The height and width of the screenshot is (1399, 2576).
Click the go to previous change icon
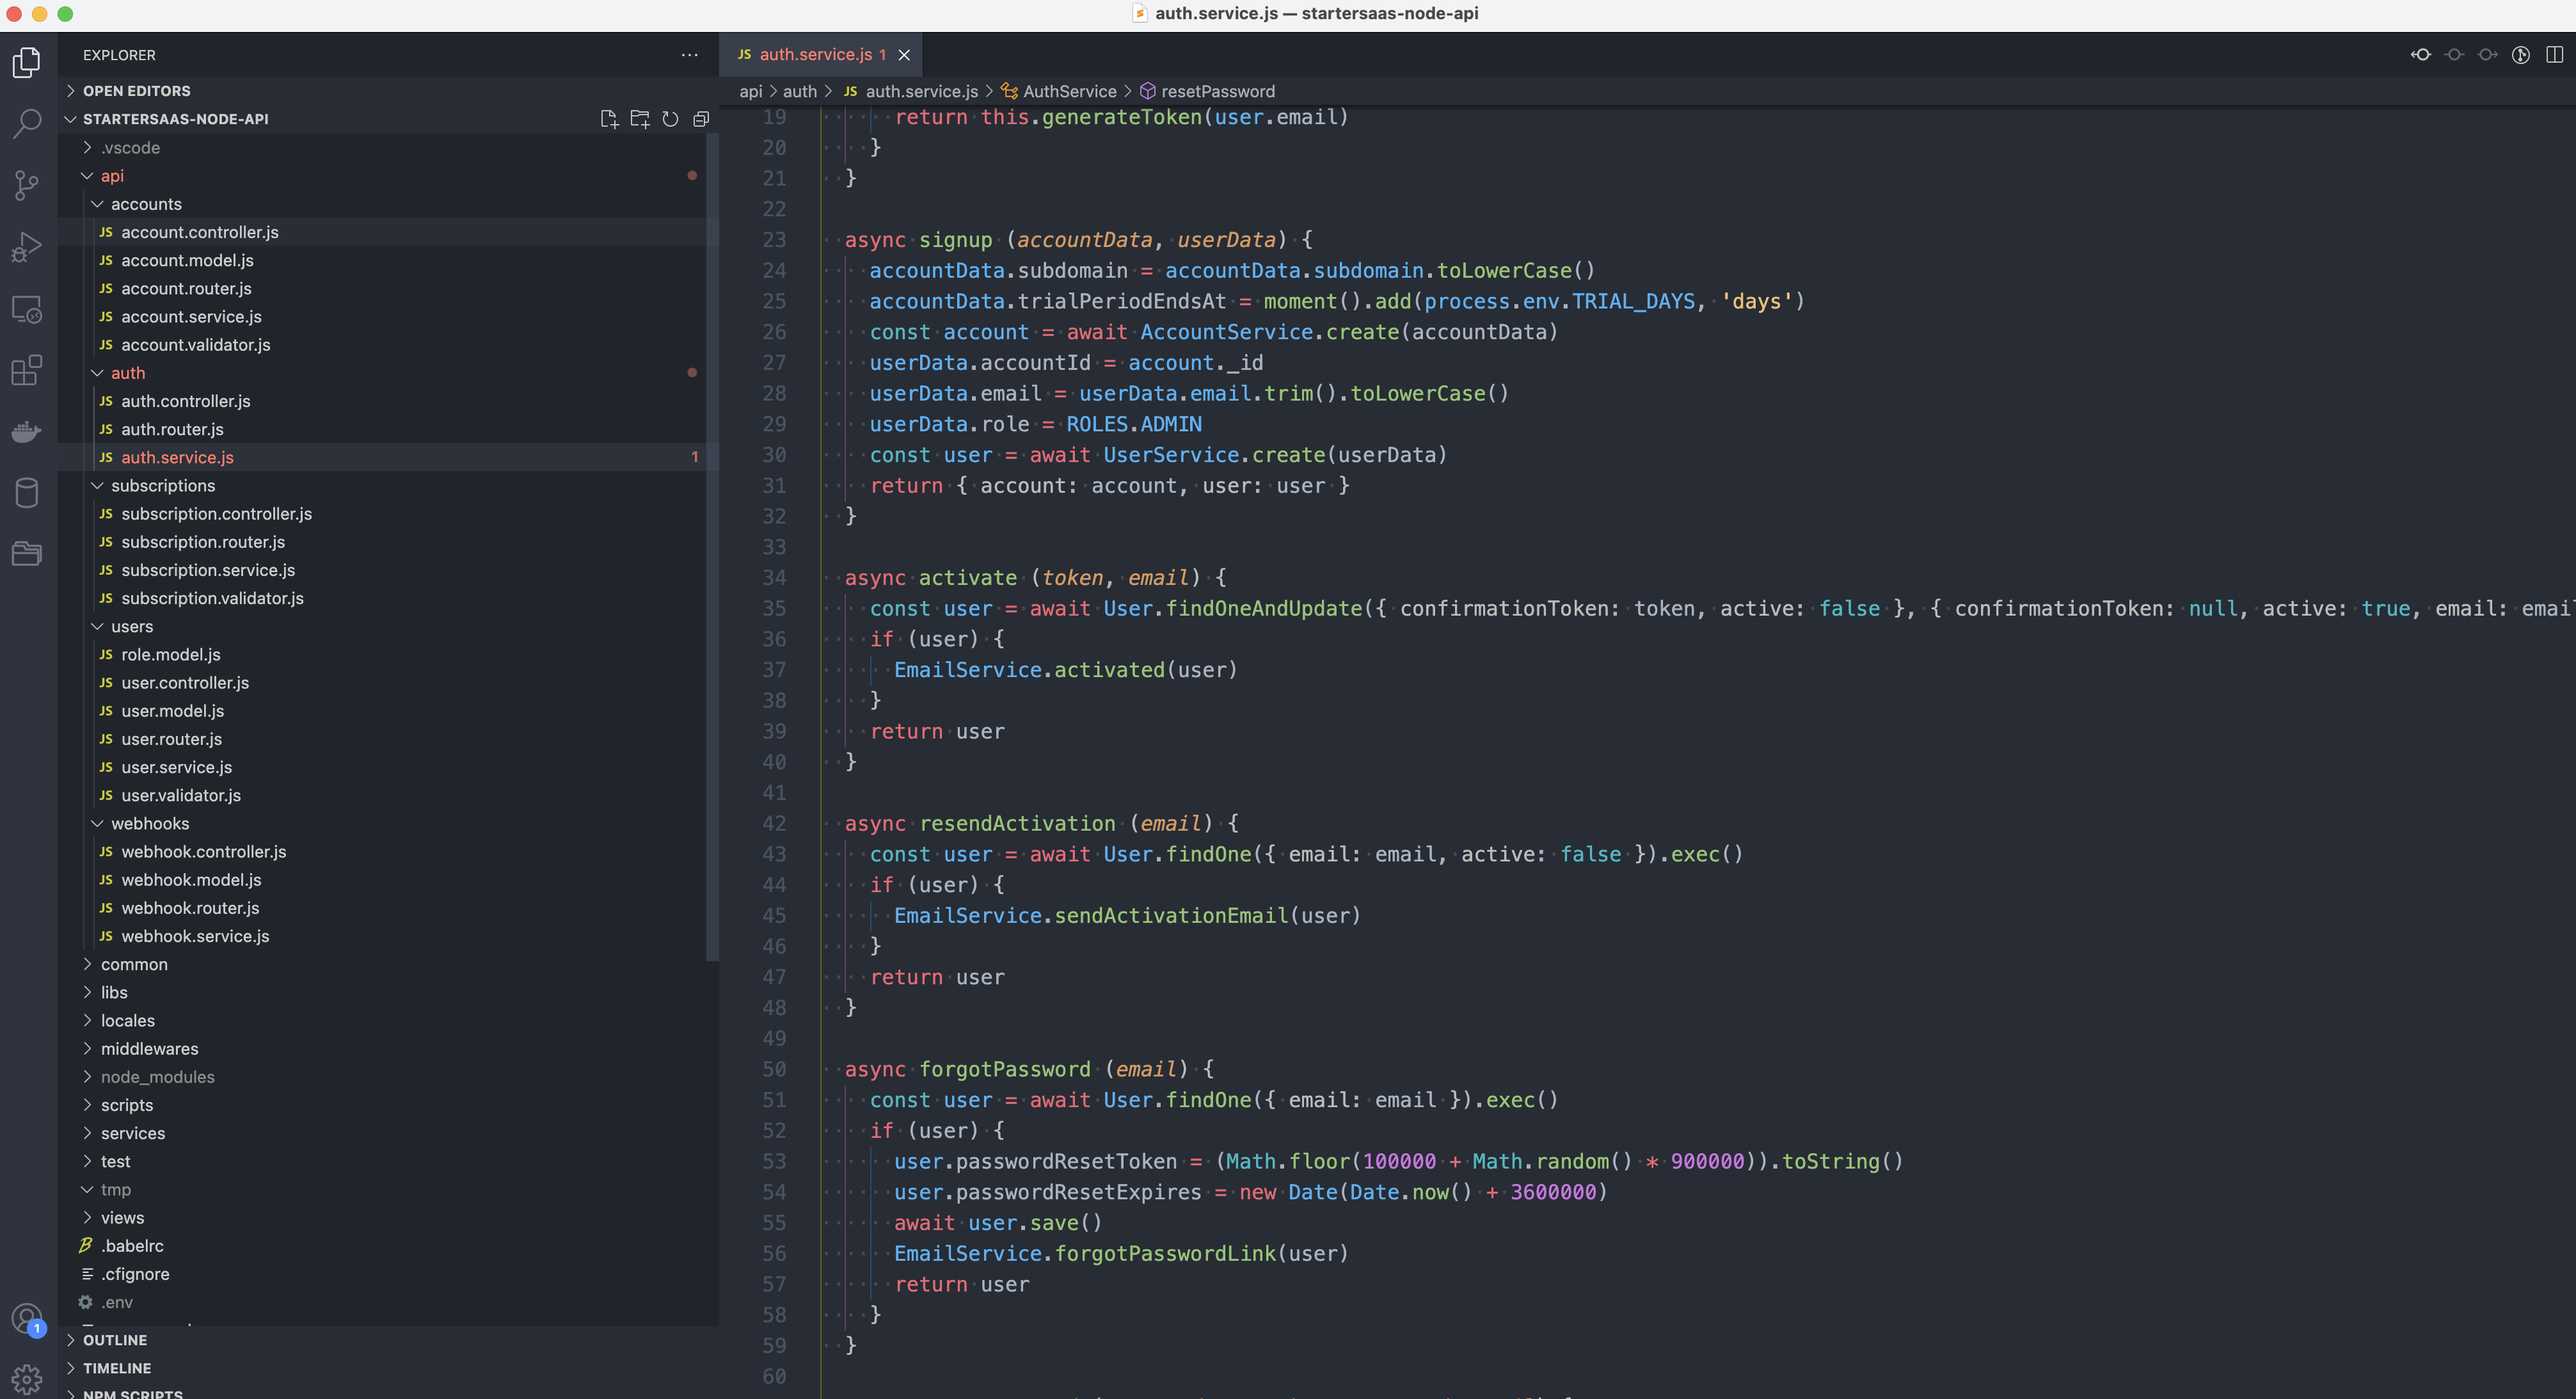point(2454,55)
